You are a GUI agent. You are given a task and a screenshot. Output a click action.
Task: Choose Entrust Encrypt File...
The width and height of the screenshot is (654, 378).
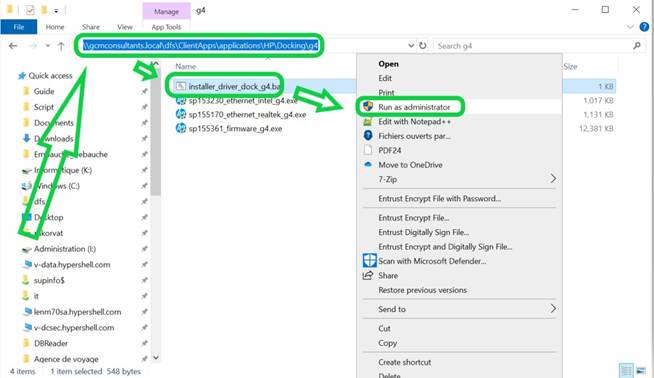(x=414, y=218)
